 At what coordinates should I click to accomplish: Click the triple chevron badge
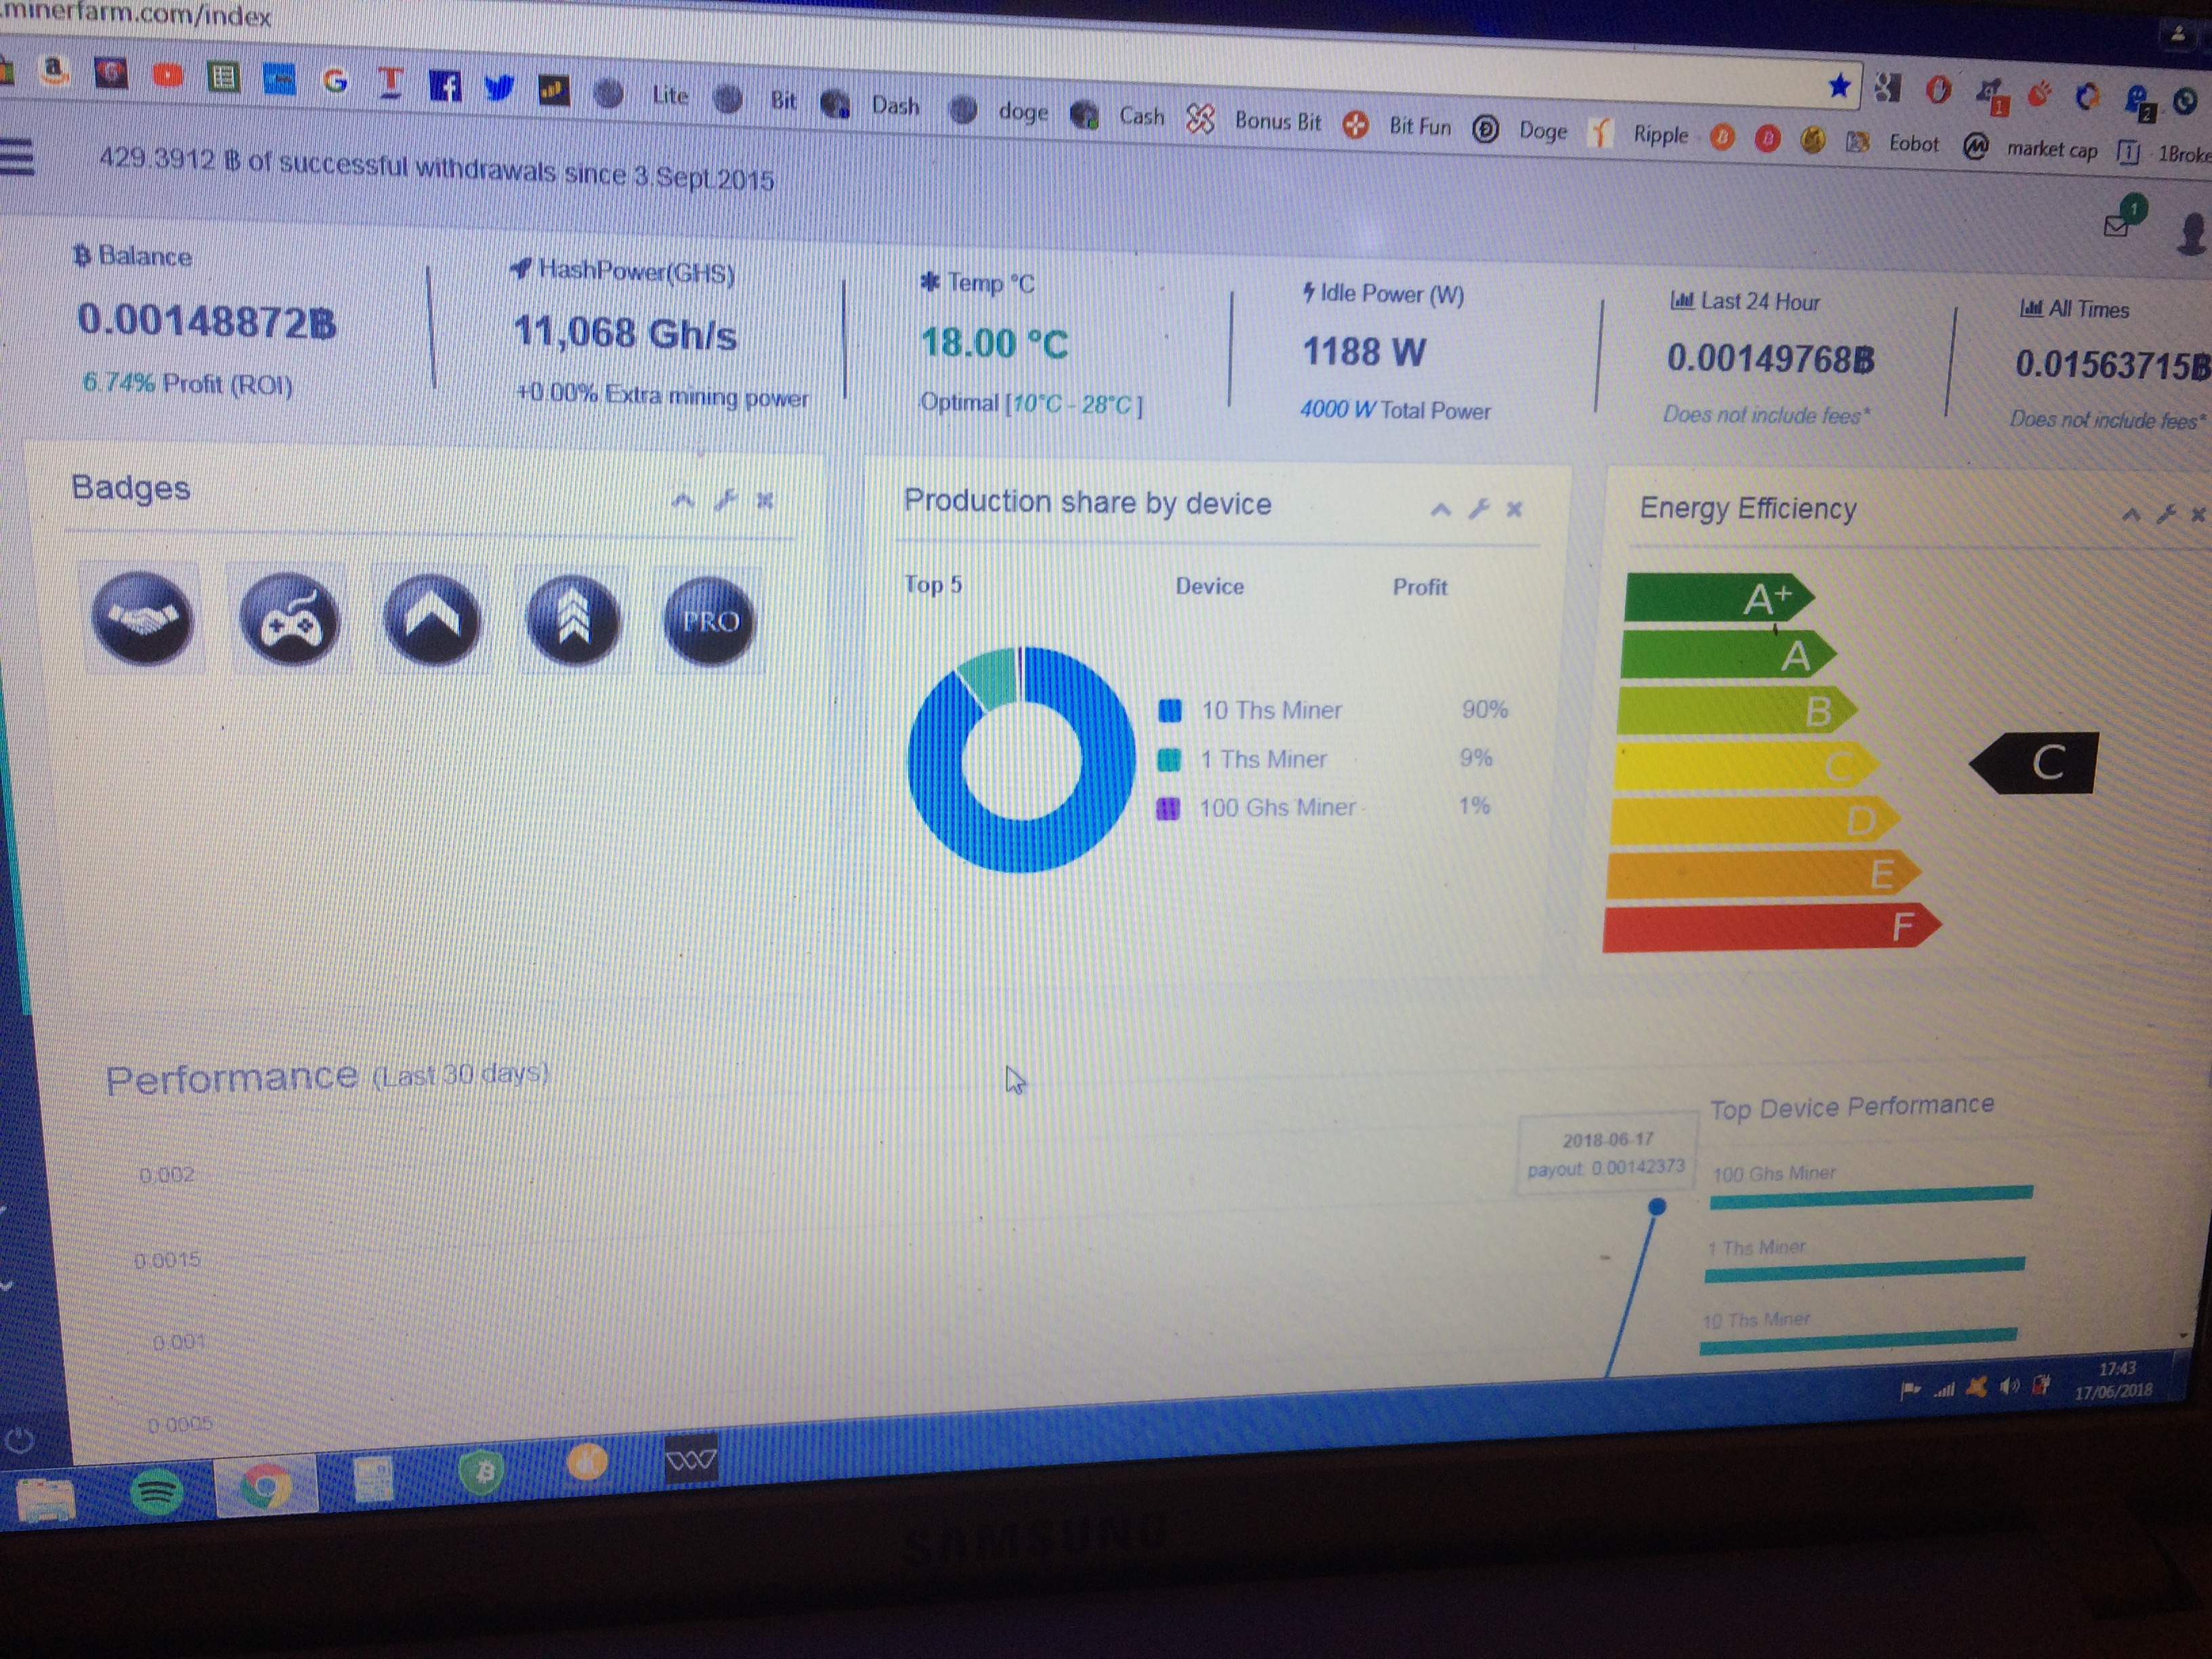[573, 621]
